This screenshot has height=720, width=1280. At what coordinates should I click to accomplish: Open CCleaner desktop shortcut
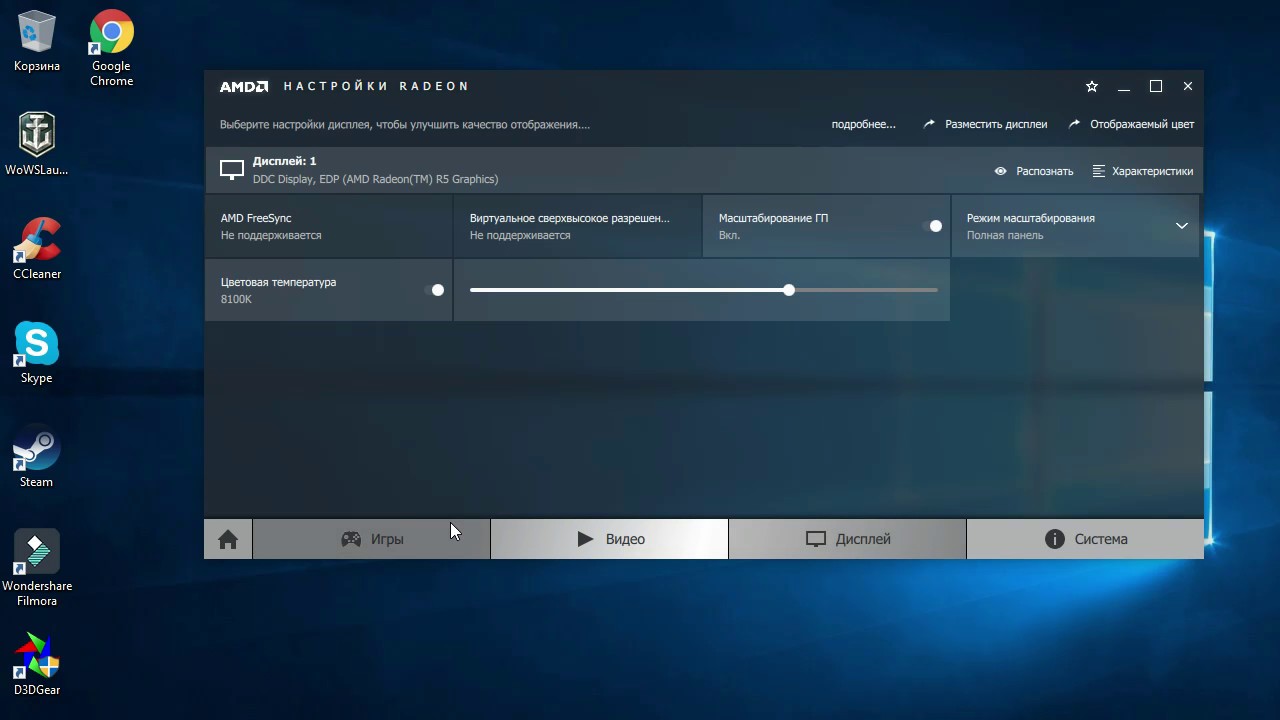37,249
